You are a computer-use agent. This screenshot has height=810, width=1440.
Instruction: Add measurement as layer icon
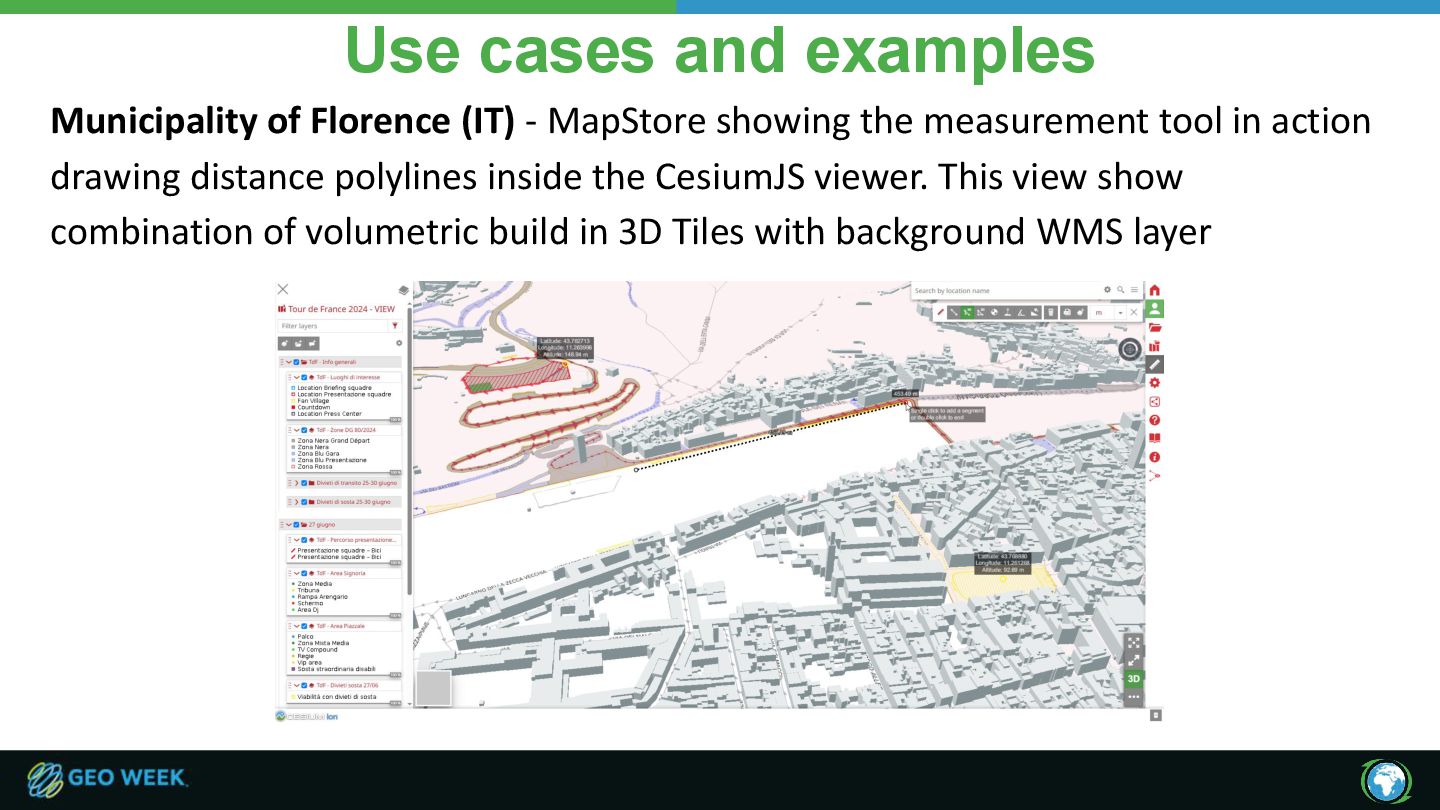tap(1081, 312)
